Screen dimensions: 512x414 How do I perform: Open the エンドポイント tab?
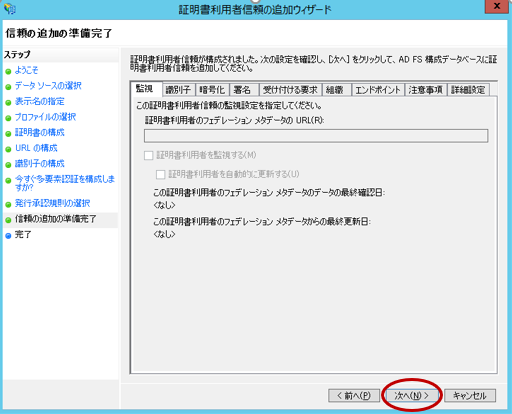pyautogui.click(x=378, y=90)
